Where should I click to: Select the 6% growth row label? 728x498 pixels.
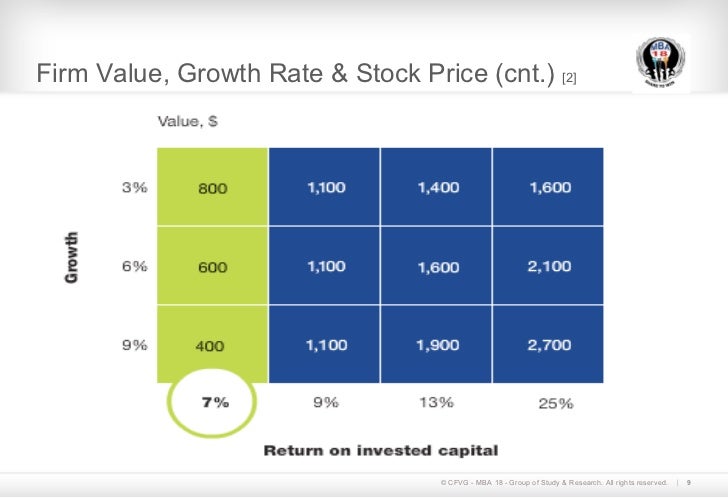point(135,266)
